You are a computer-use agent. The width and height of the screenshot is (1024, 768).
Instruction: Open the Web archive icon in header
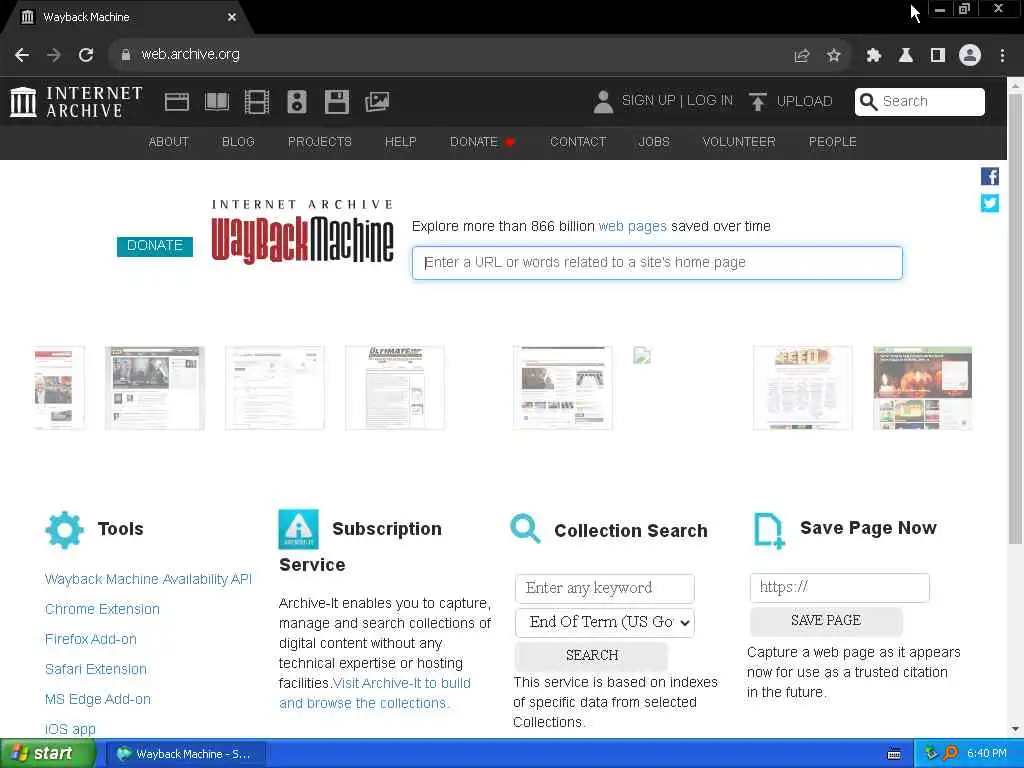point(176,102)
